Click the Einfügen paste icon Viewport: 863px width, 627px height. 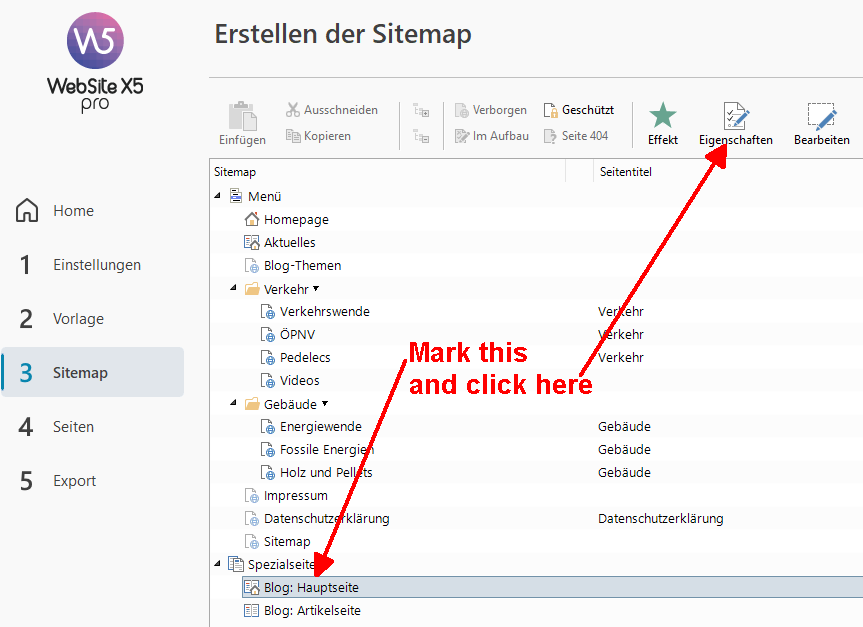pyautogui.click(x=242, y=124)
